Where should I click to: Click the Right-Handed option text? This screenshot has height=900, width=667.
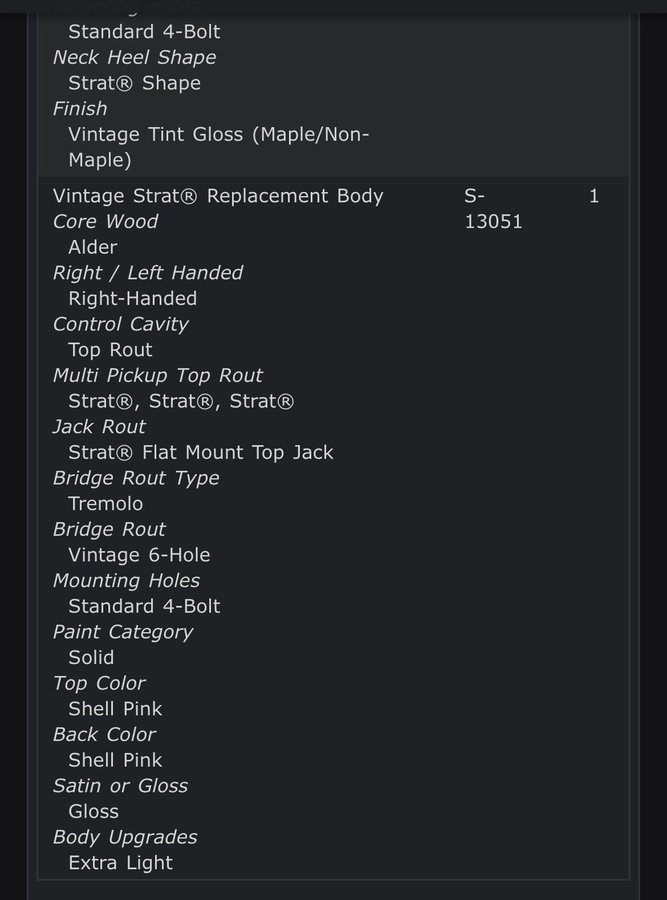[x=132, y=298]
